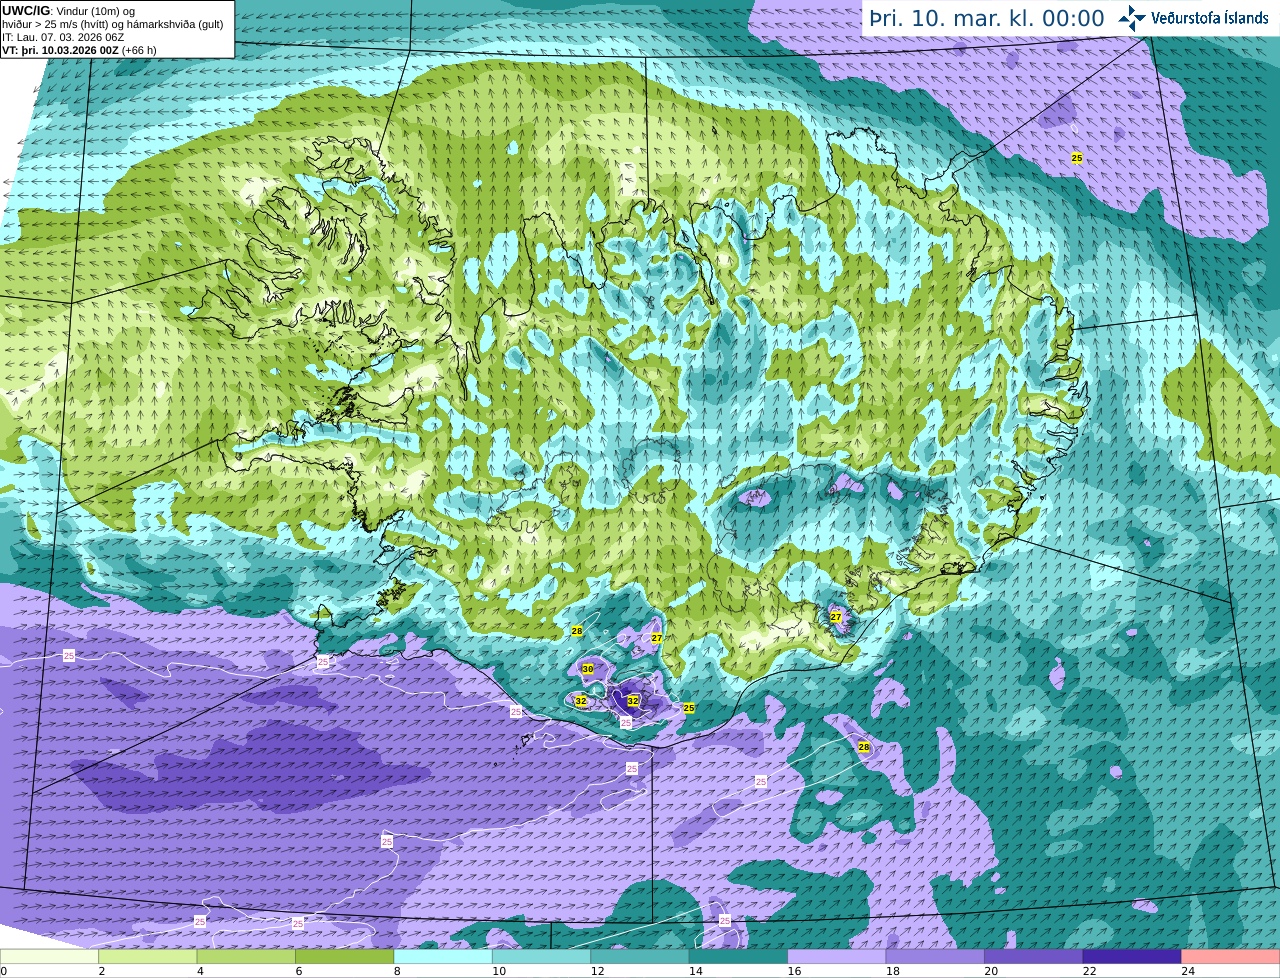Pick the 12–14 m/s teal scale swatch
Screen dimensions: 1280x978
tap(640, 956)
